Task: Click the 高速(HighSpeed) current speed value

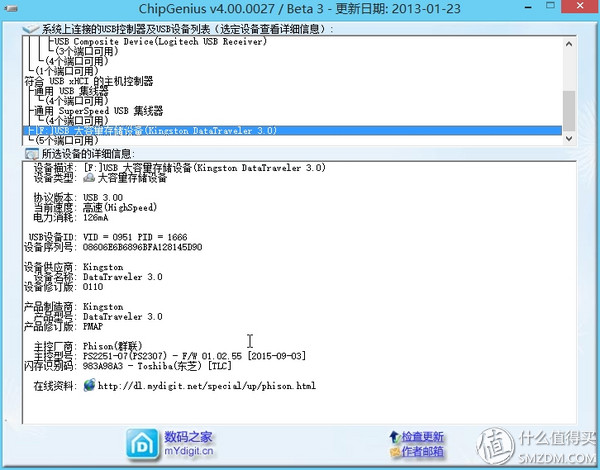Action: pyautogui.click(x=120, y=207)
